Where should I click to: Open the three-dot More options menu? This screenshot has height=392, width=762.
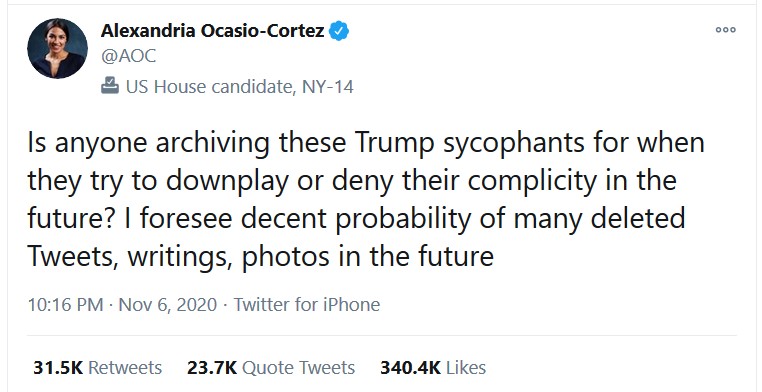pos(726,30)
